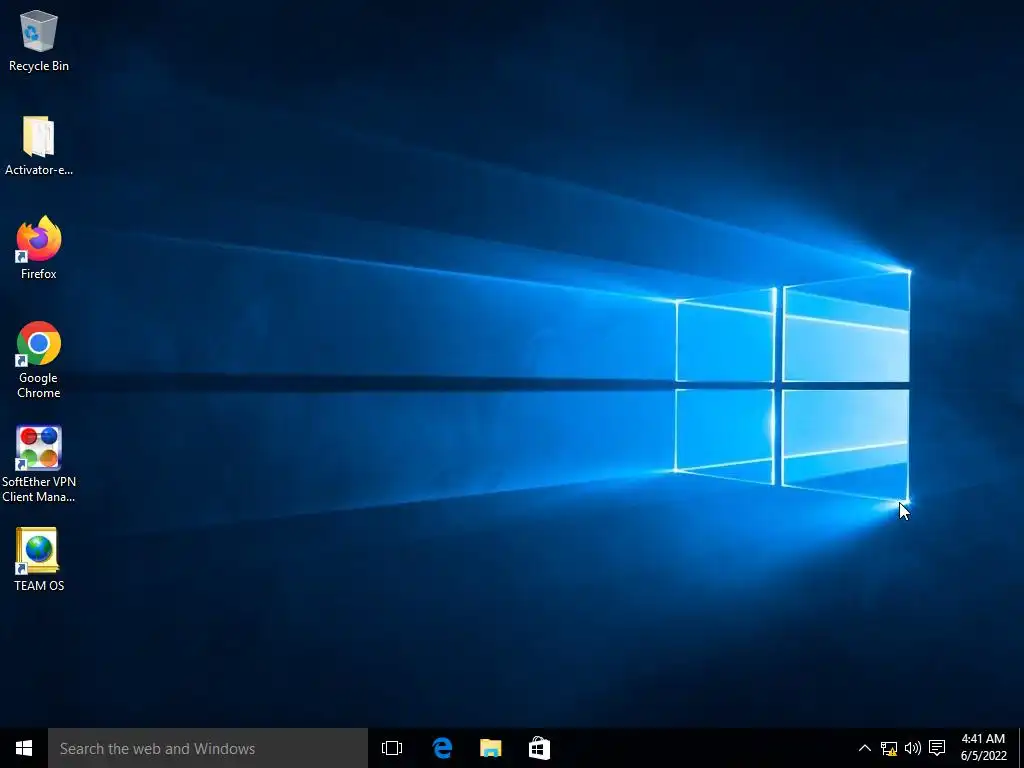Click the Show desktop strip at taskbar edge
The height and width of the screenshot is (768, 1024).
tap(1021, 748)
